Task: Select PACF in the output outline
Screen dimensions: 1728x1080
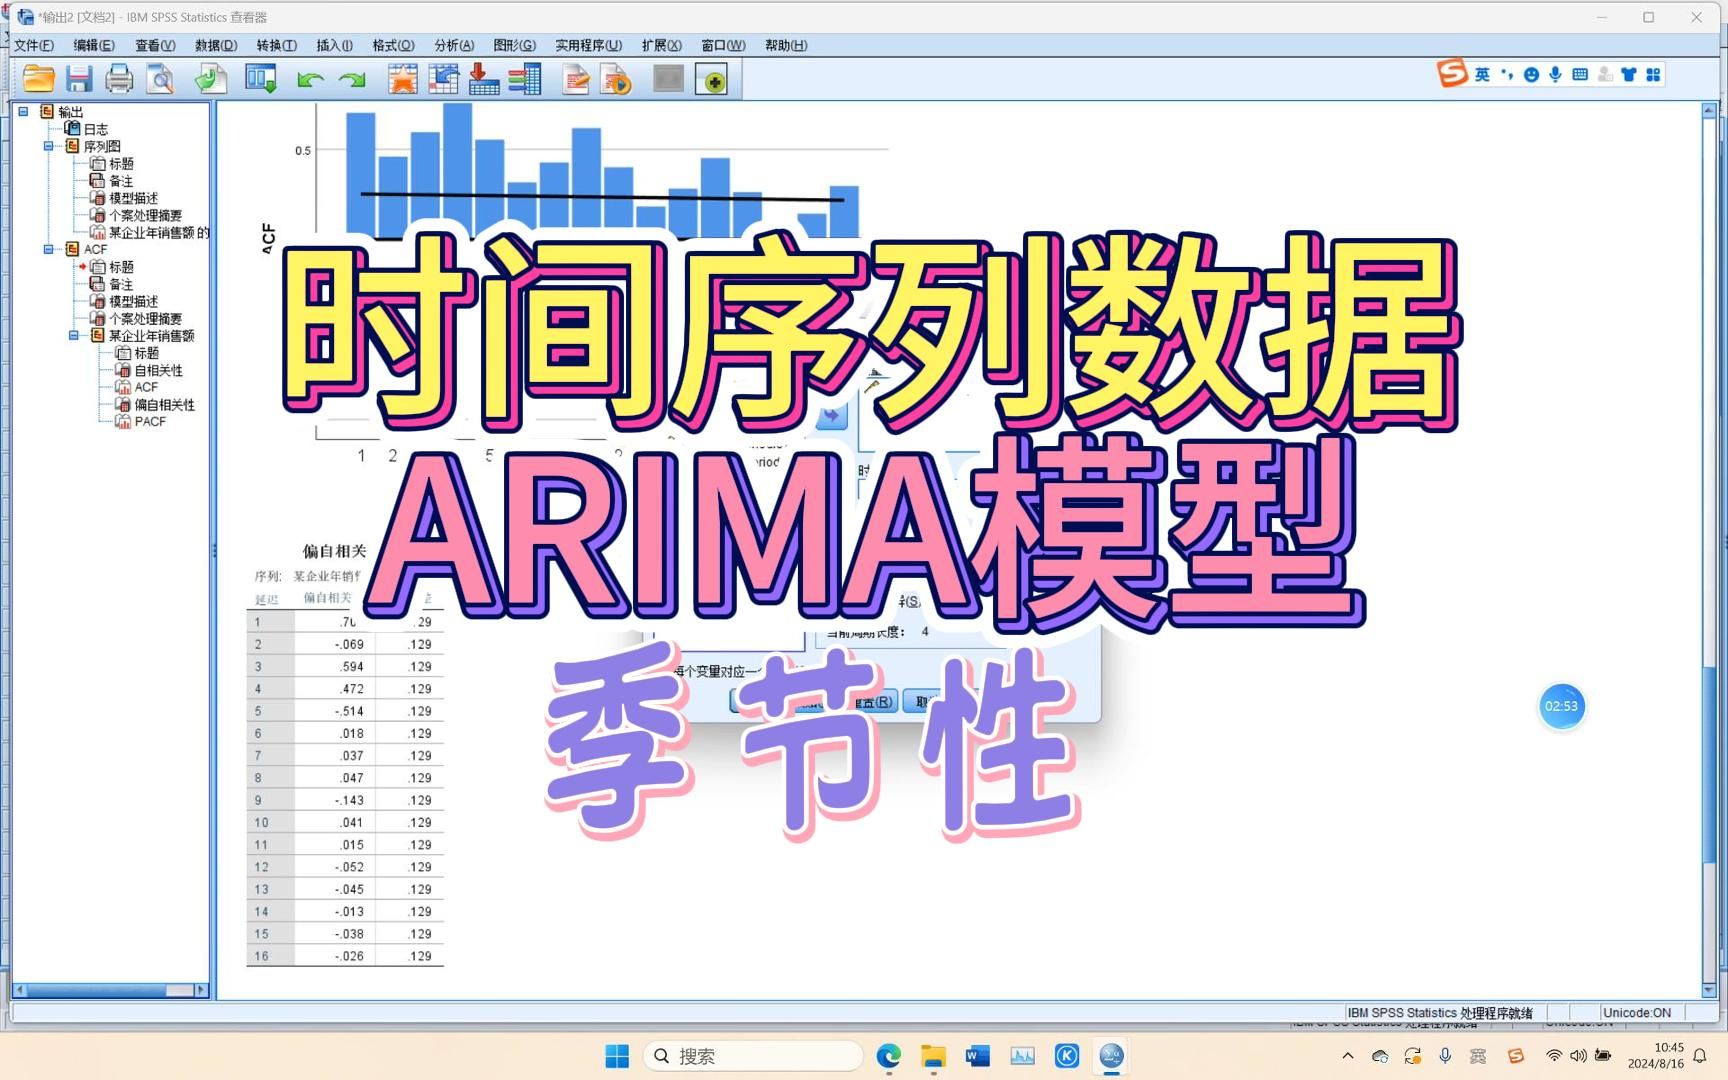Action: (x=150, y=421)
